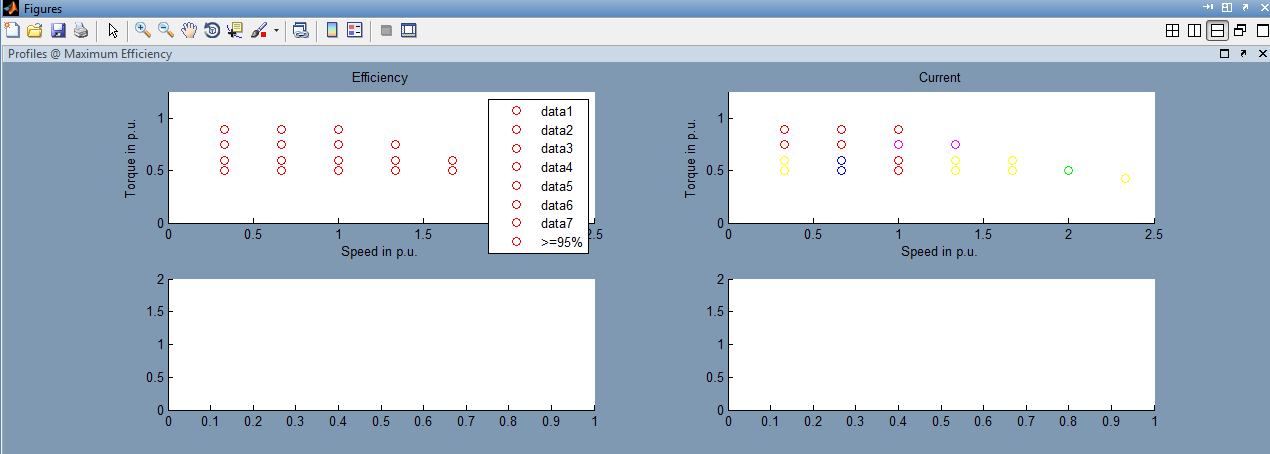Save the figure with the floppy disk icon
This screenshot has height=454, width=1270.
pos(57,30)
